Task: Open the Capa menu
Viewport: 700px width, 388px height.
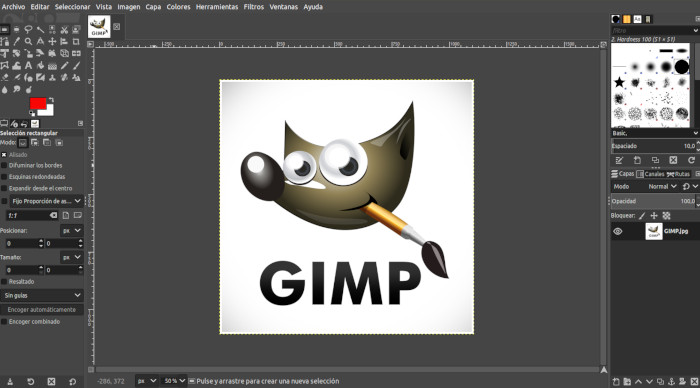Action: point(153,7)
